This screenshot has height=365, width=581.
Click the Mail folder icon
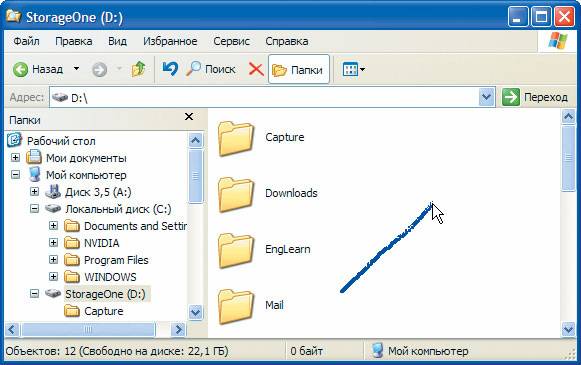(236, 306)
